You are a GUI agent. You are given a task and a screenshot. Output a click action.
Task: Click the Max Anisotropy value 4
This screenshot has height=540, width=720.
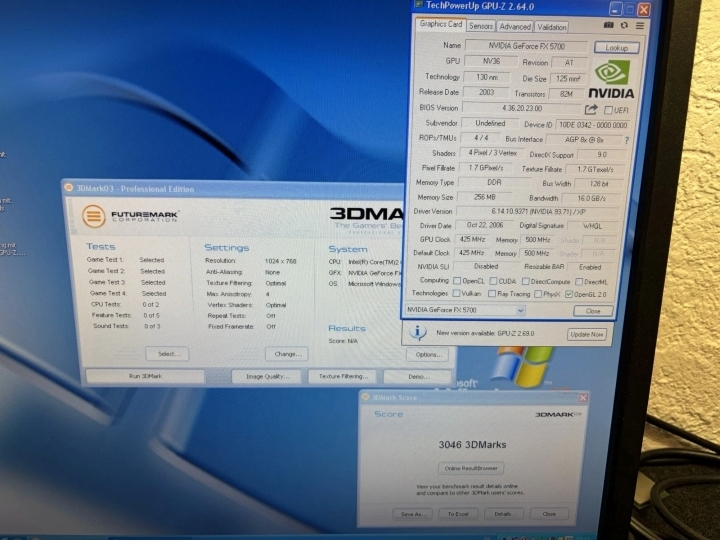[267, 294]
